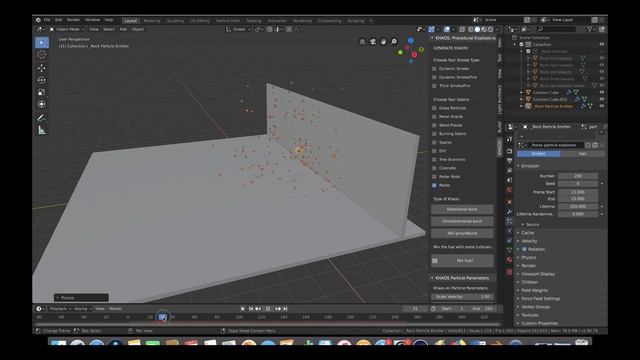Screen dimensions: 640x360
Task: Click the Omnidirectional burst button
Action: [462, 221]
